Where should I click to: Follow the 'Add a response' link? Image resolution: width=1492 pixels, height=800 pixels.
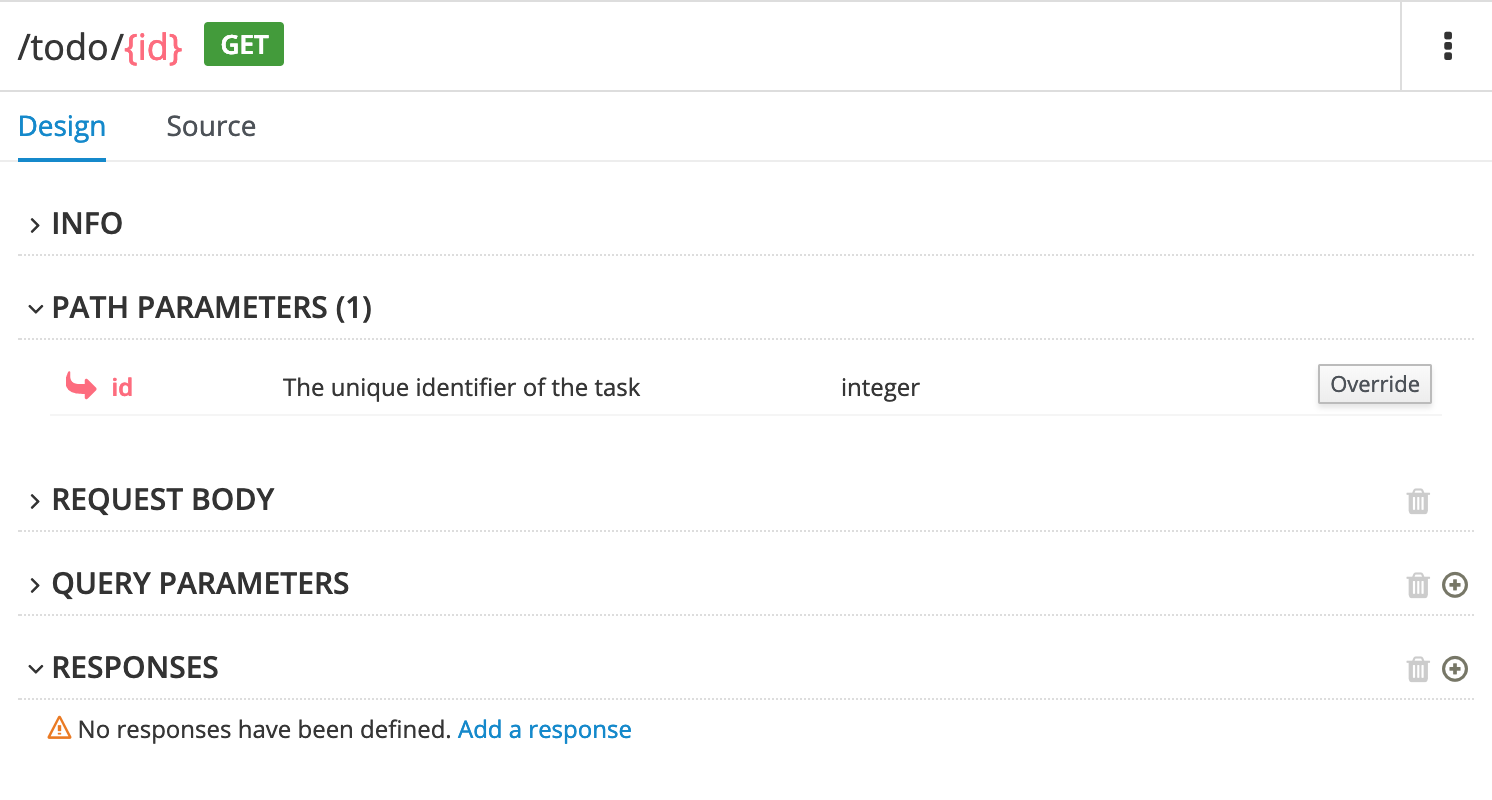pos(544,730)
